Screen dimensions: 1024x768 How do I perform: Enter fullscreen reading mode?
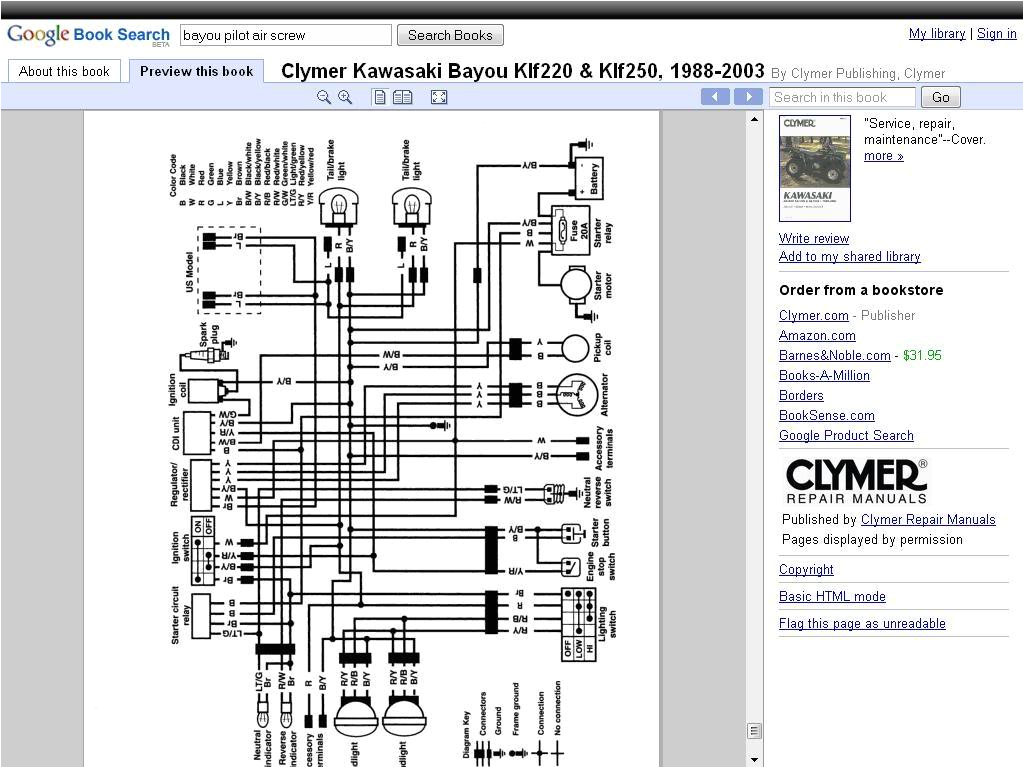[438, 97]
